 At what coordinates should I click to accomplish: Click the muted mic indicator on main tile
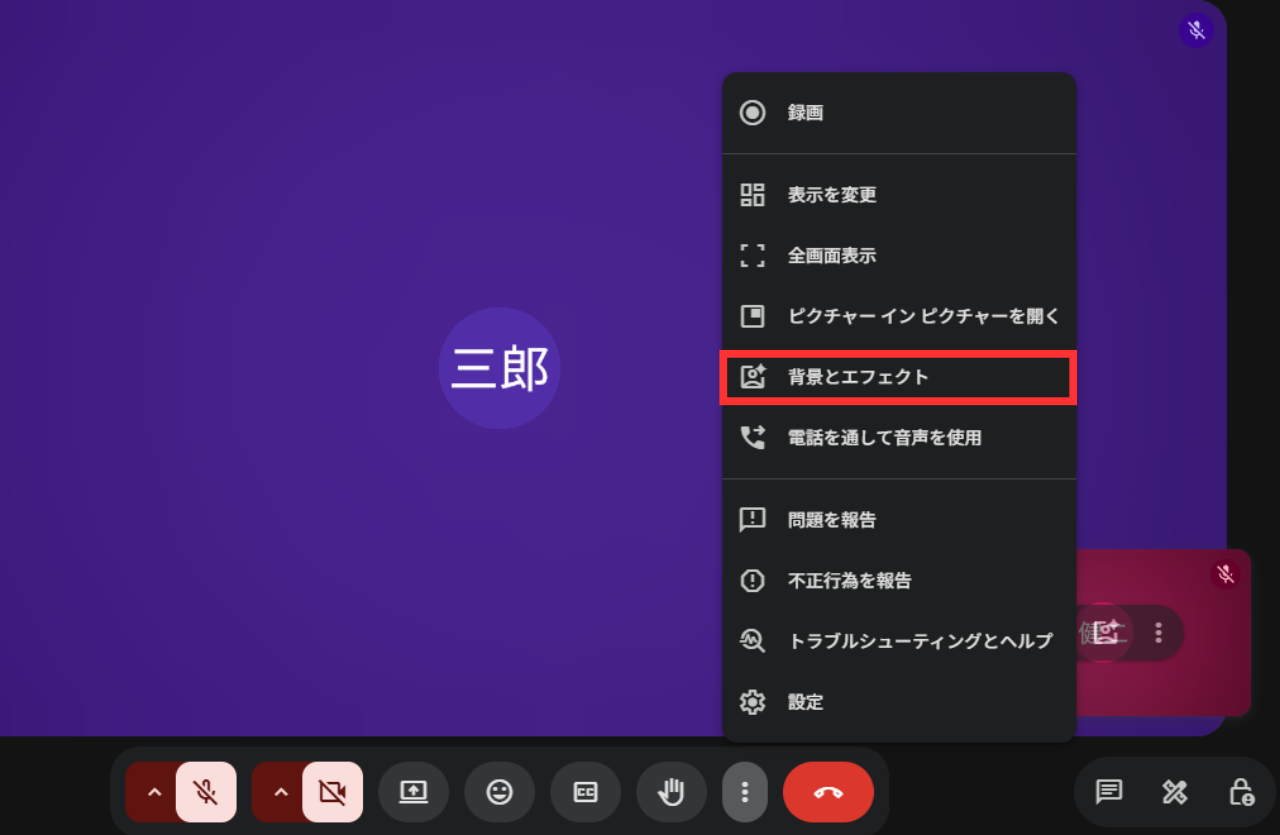point(1196,30)
